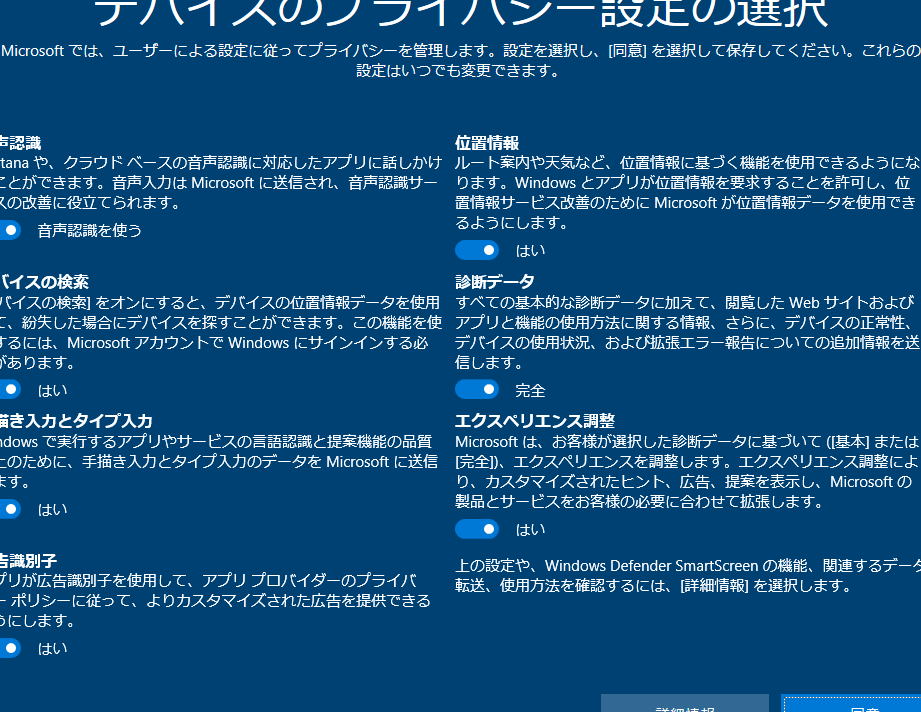This screenshot has height=712, width=921.
Task: Click the Windows Defender SmartScreen note text
Action: coord(688,576)
